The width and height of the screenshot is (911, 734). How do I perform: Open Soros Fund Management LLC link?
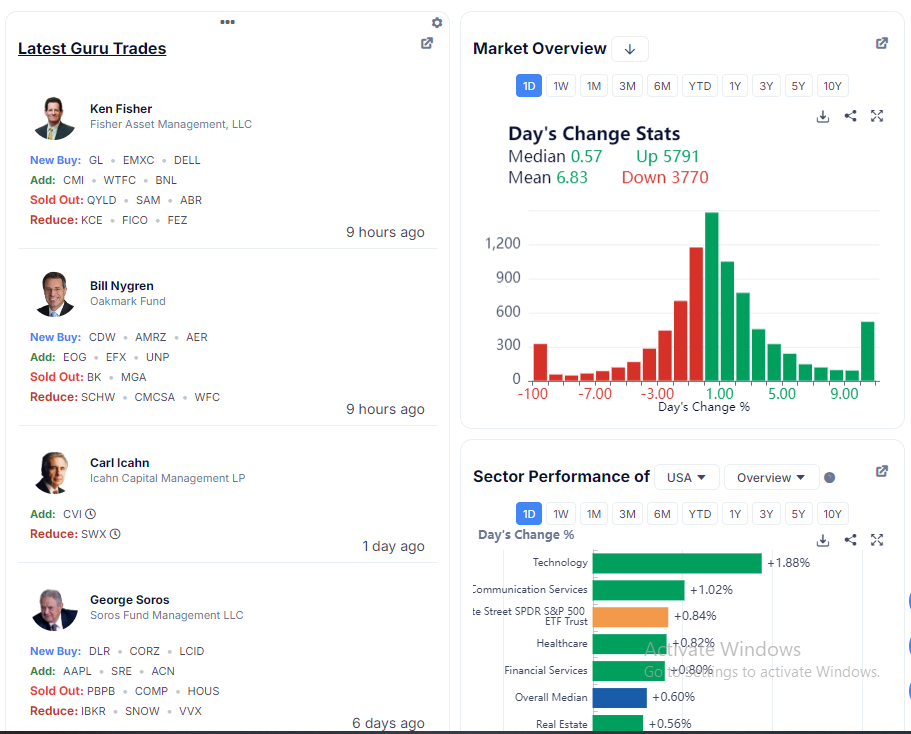pos(167,615)
